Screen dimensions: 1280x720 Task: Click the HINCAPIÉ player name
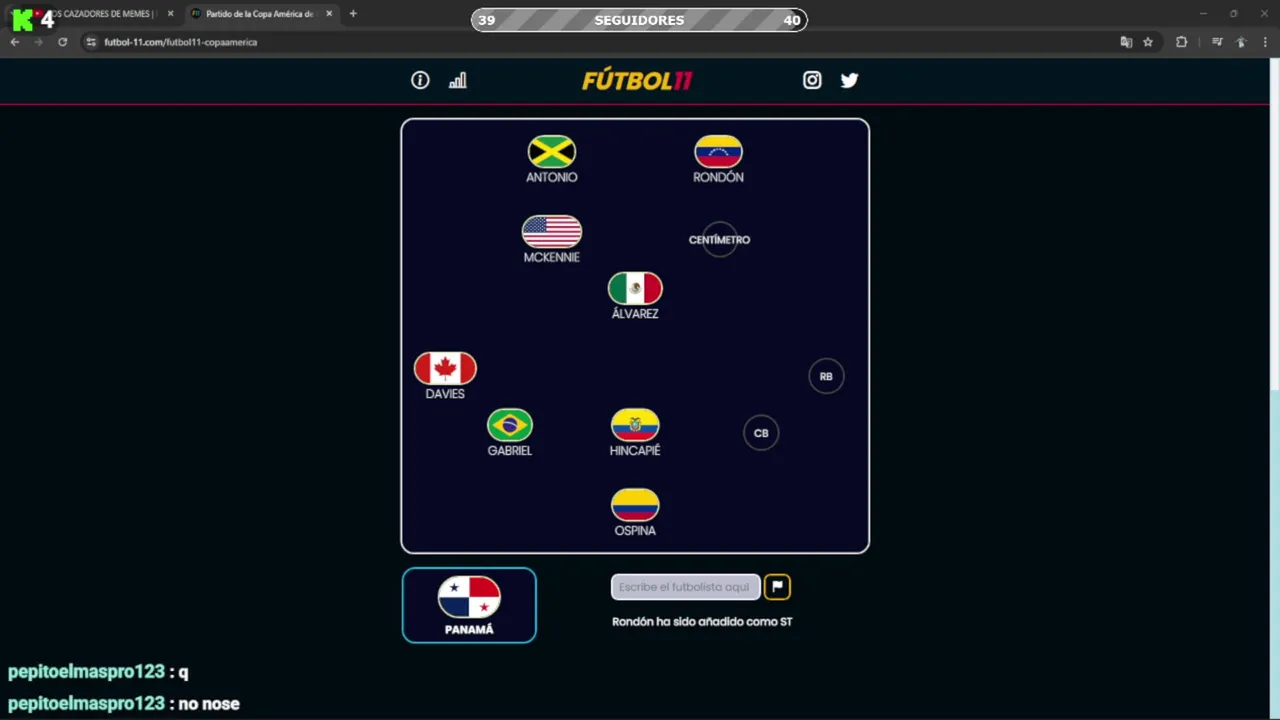(635, 451)
